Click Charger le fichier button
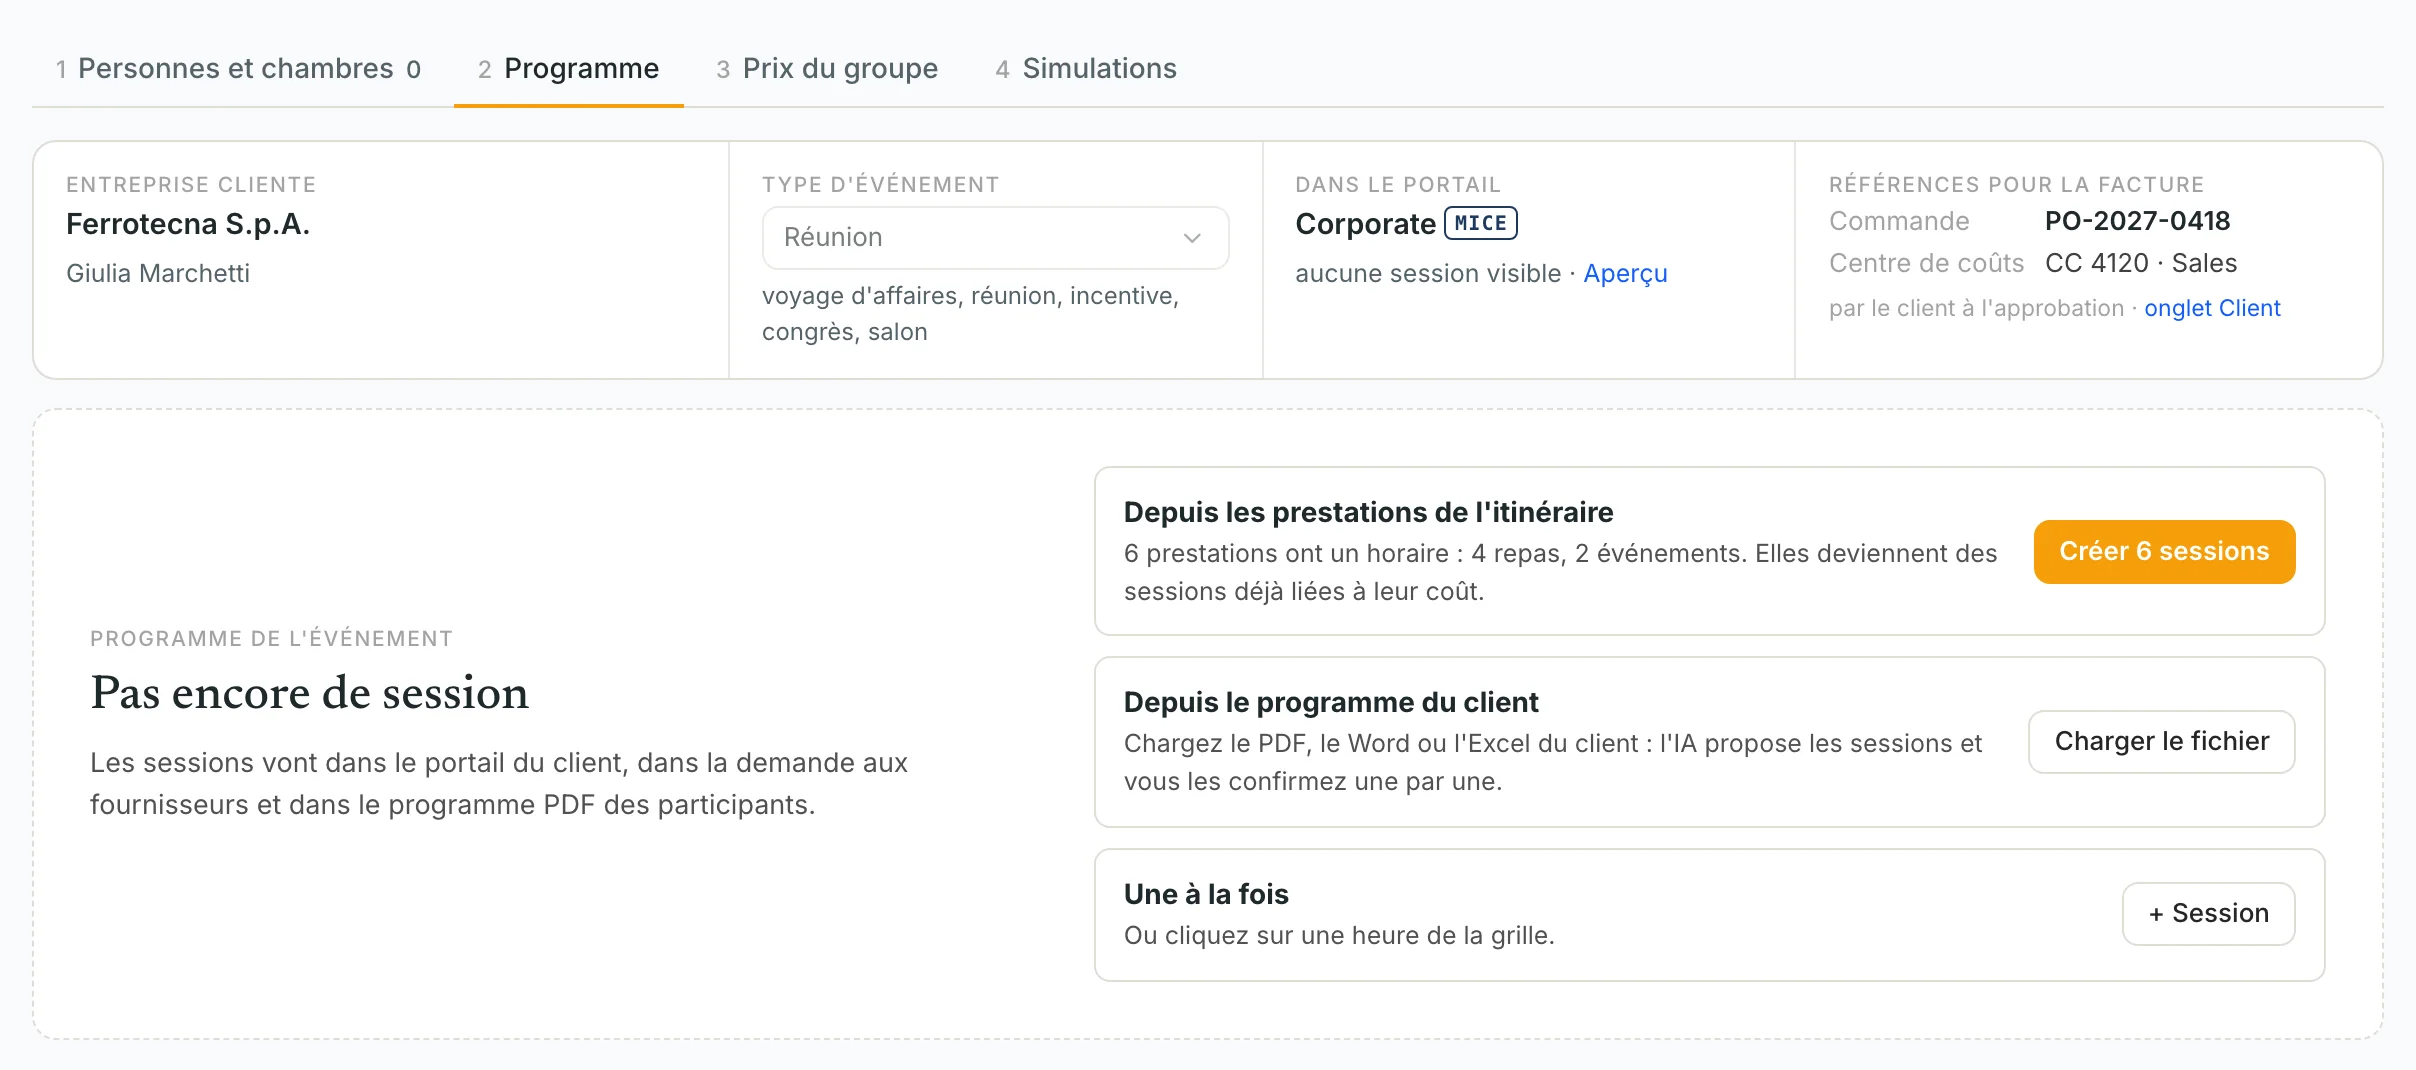Viewport: 2416px width, 1070px height. click(x=2161, y=741)
